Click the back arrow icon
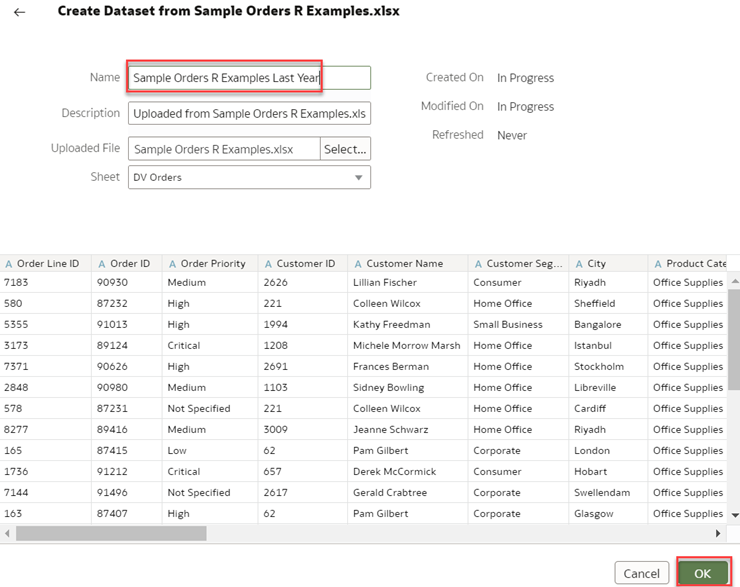Screen dimensions: 740x587 20,12
